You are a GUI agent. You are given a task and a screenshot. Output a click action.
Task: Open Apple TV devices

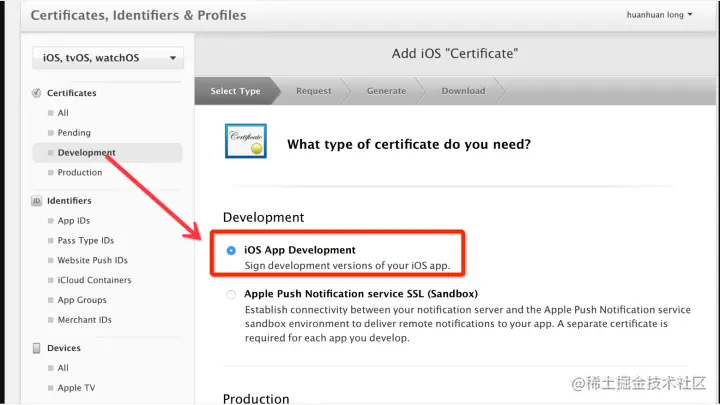[76, 388]
